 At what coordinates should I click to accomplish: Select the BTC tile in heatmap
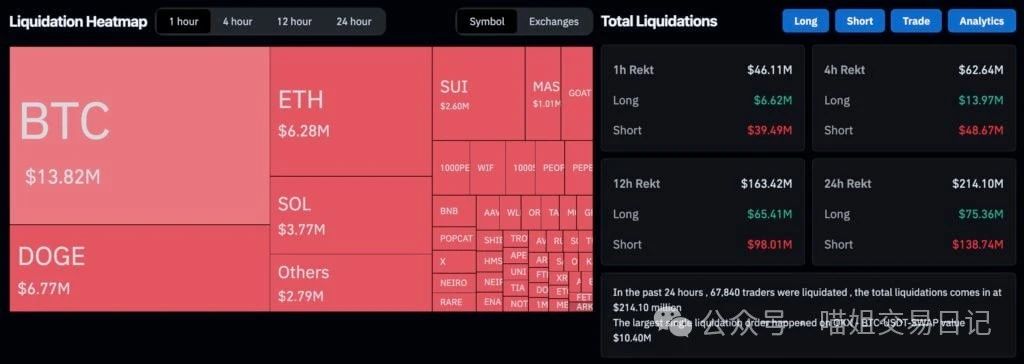coord(139,135)
